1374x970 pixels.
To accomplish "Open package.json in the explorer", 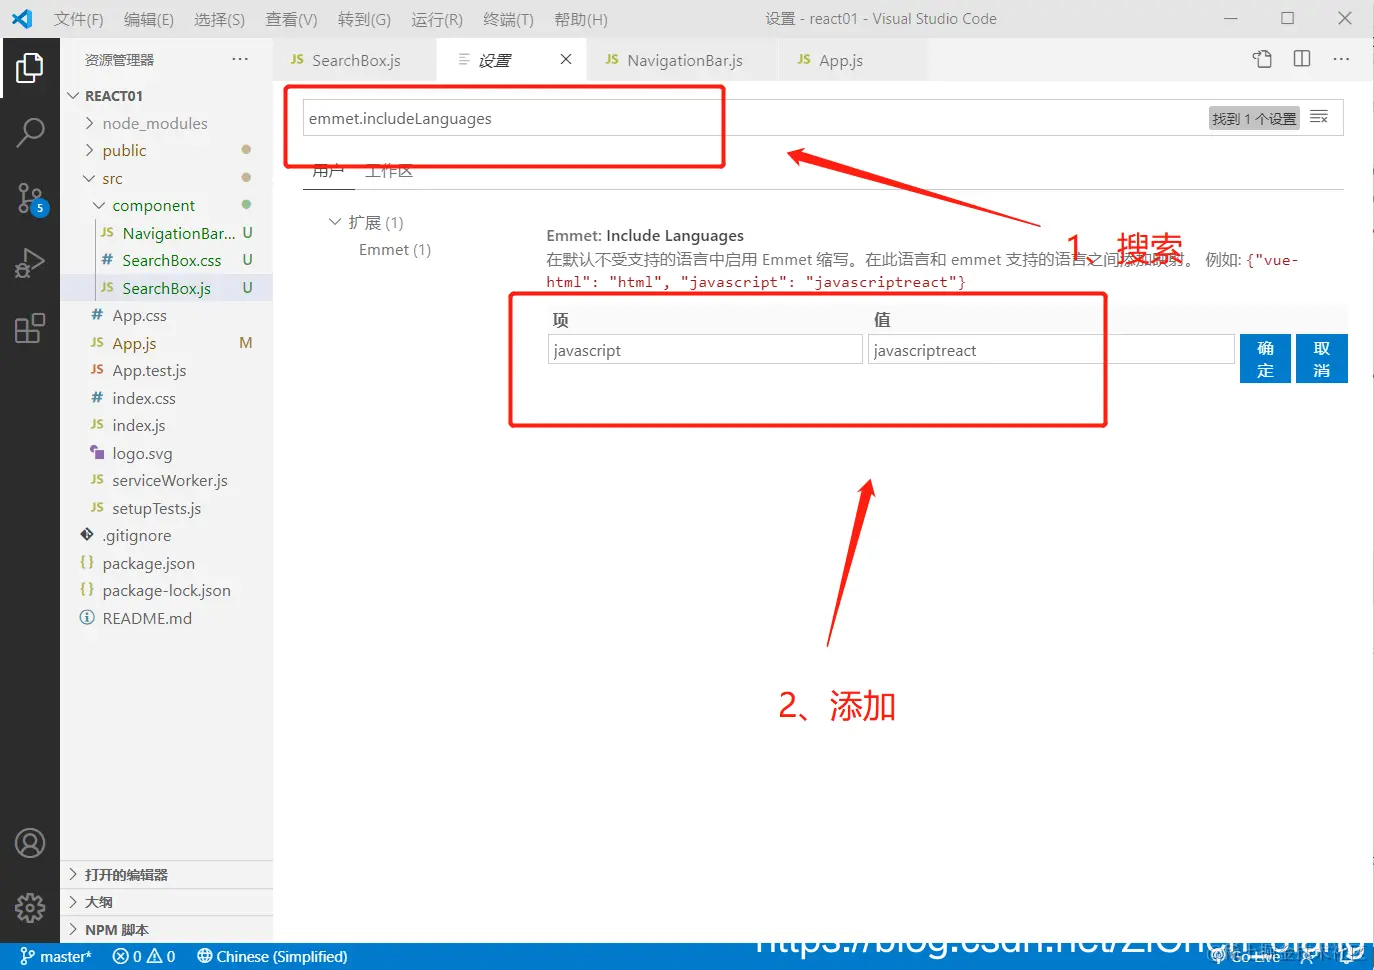I will [x=166, y=563].
